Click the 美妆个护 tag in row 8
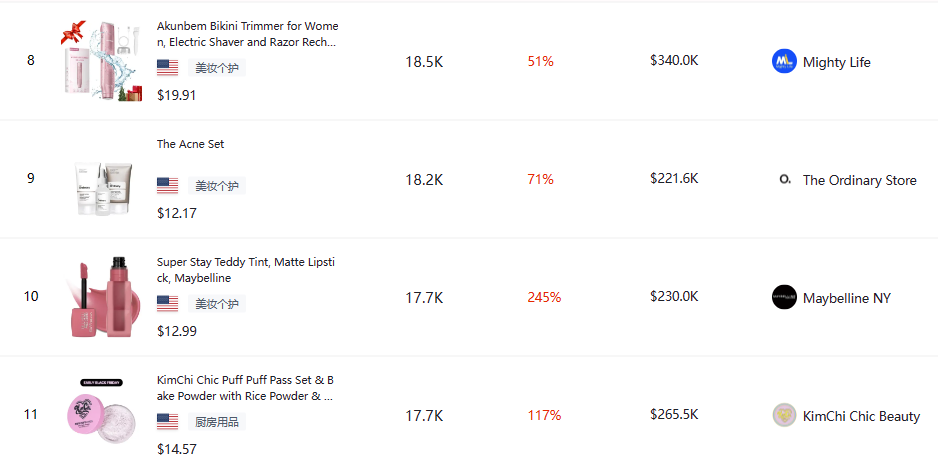Image resolution: width=938 pixels, height=470 pixels. 216,68
